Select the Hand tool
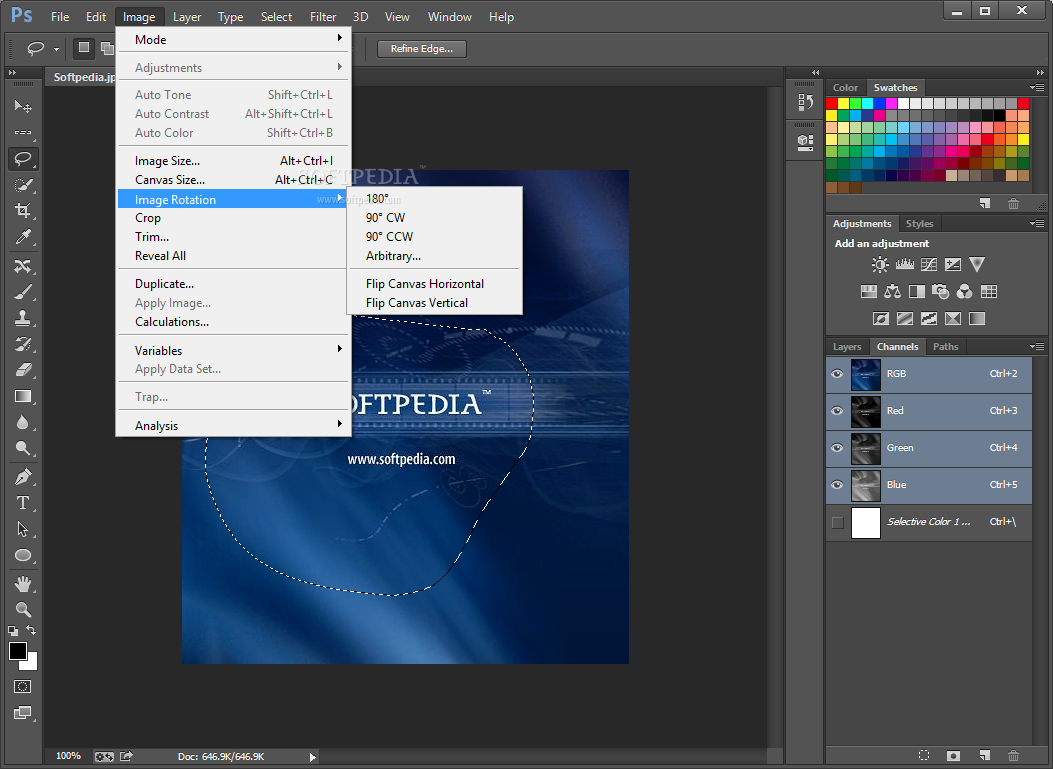Screen dimensions: 1053x769 (23, 583)
